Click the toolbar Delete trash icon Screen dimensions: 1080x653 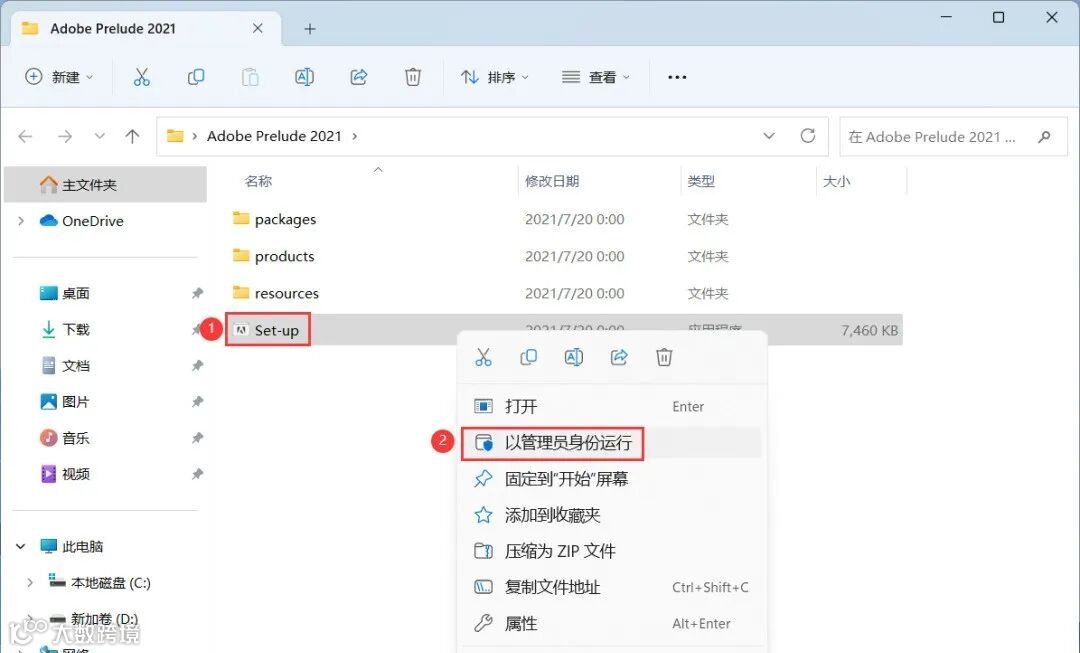click(x=413, y=76)
